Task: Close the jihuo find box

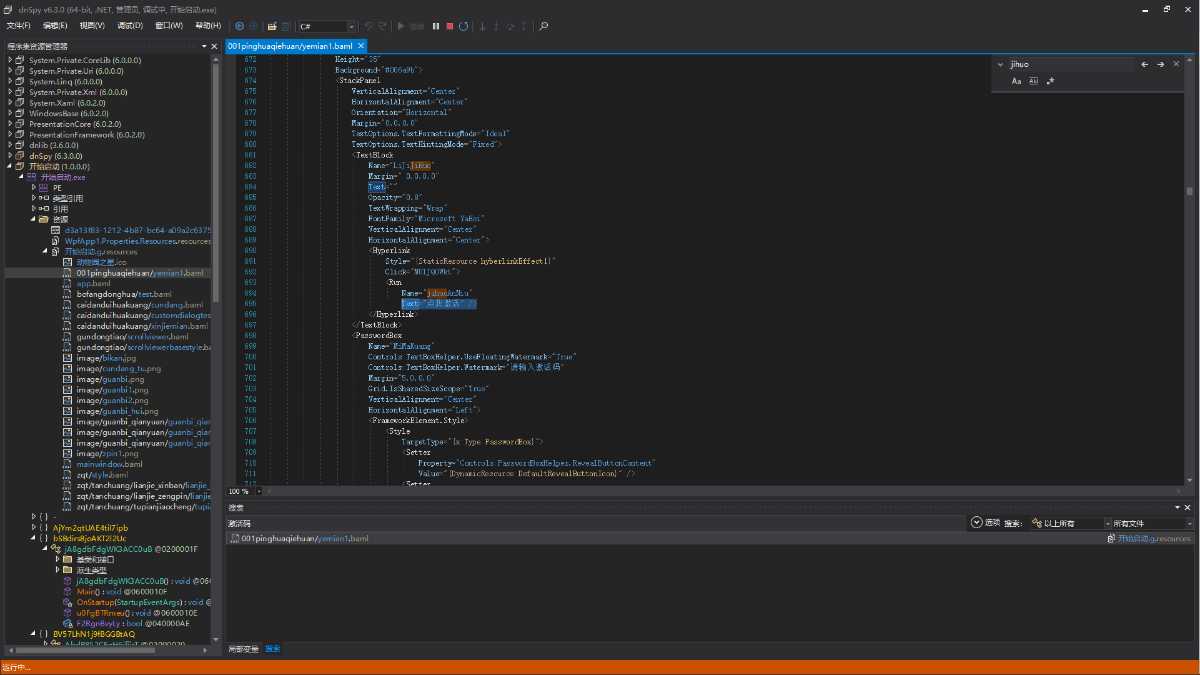Action: (x=1177, y=64)
